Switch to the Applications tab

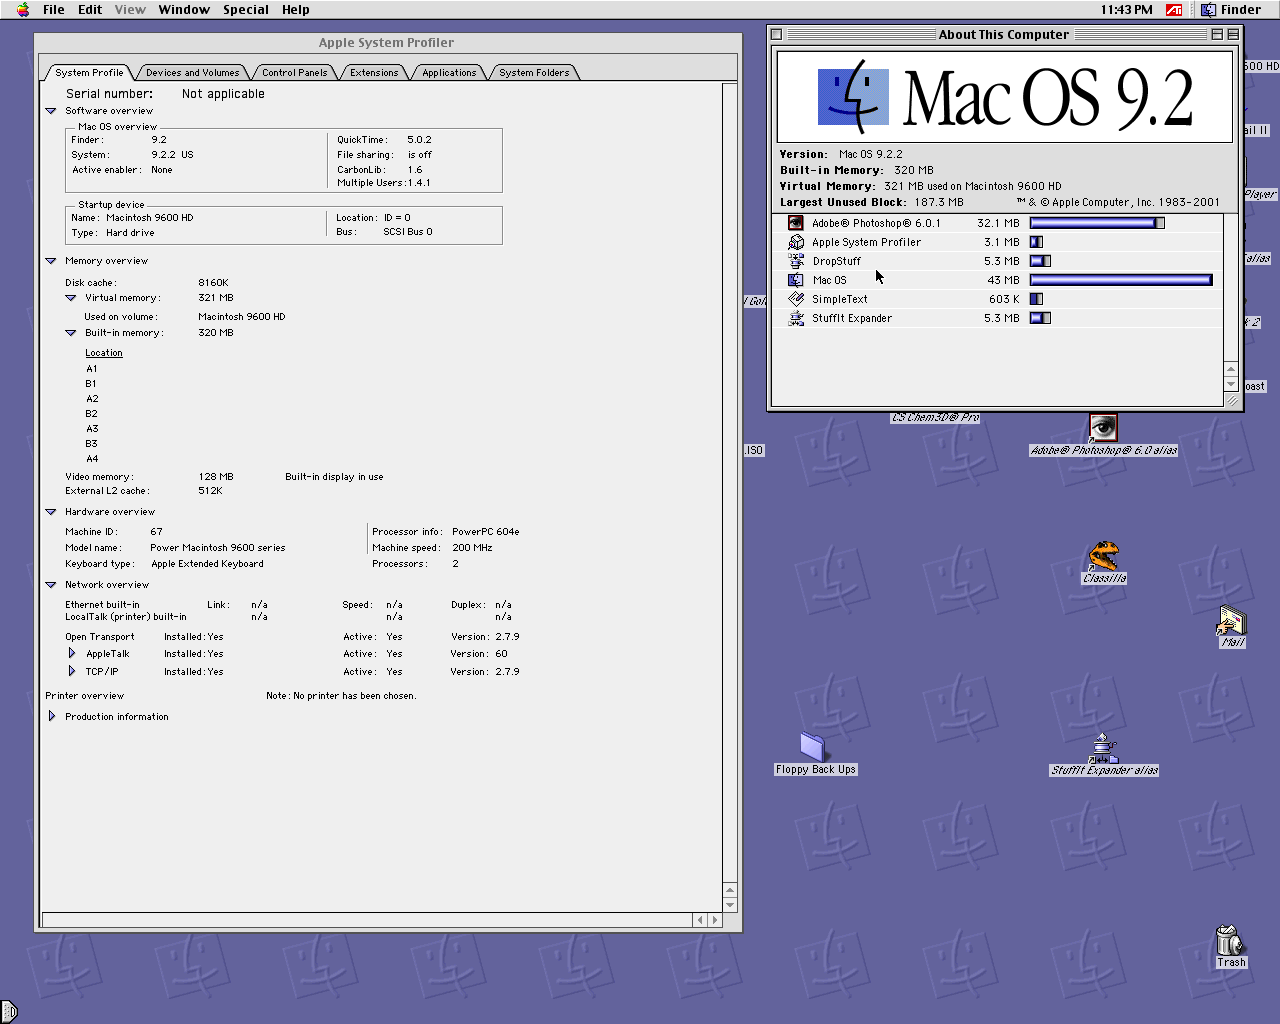pyautogui.click(x=449, y=72)
